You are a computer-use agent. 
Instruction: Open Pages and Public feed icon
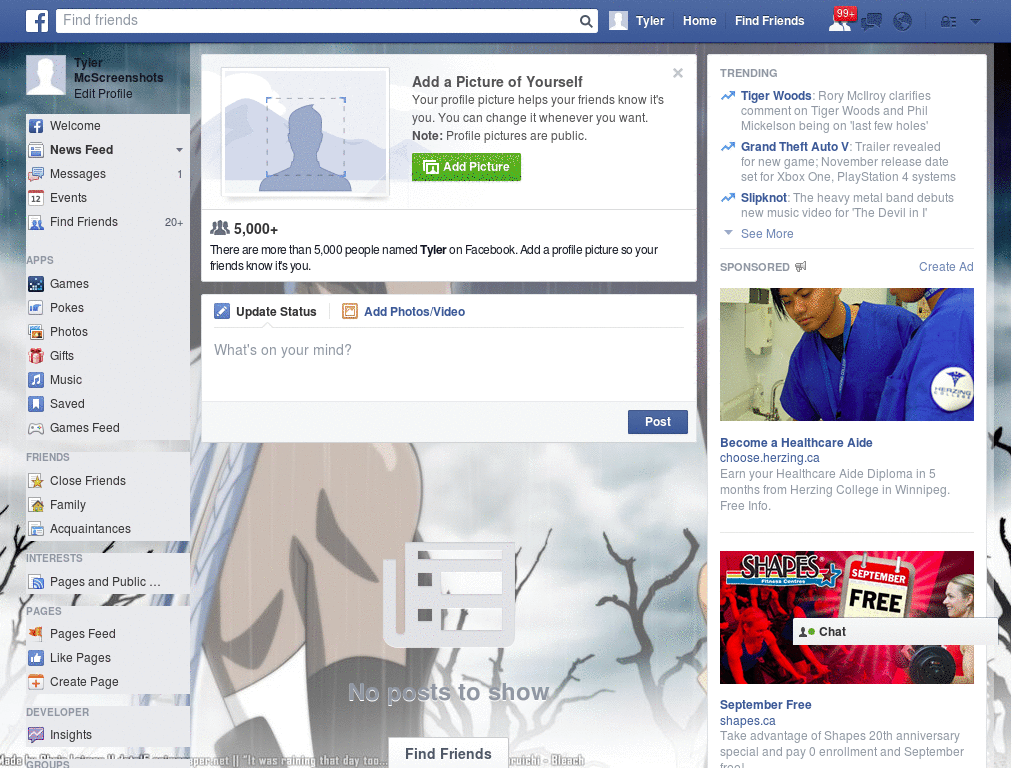click(x=36, y=582)
